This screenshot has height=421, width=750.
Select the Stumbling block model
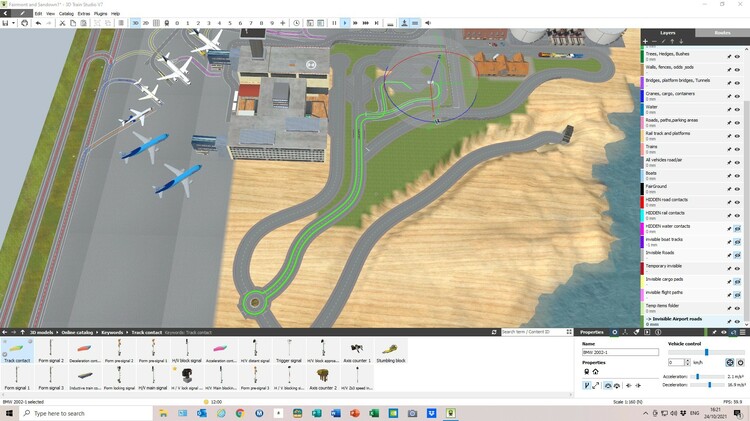(392, 350)
